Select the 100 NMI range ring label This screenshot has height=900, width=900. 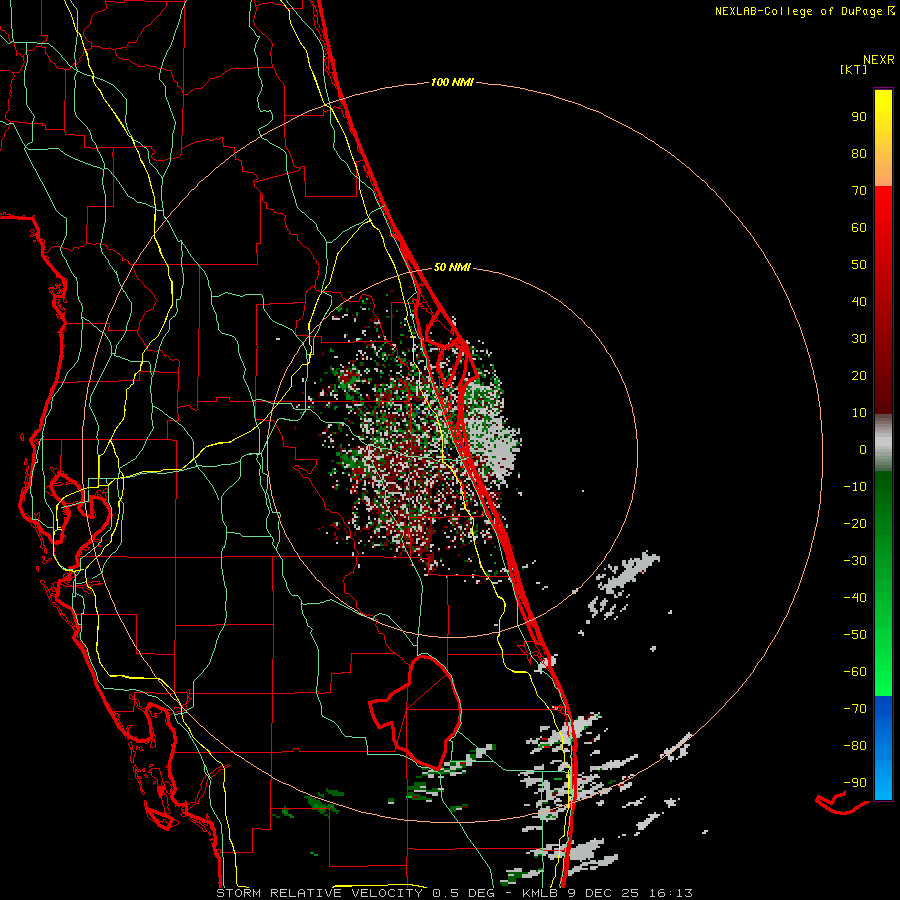point(452,83)
